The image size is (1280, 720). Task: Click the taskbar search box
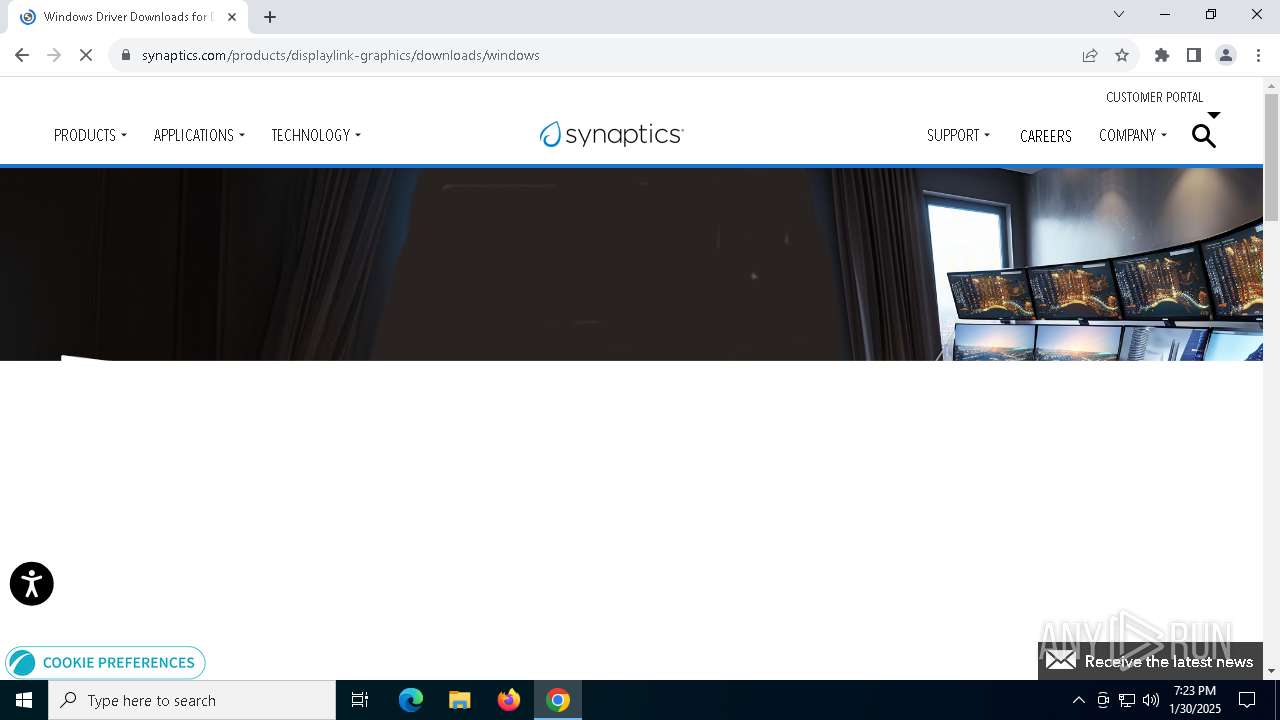click(x=192, y=700)
